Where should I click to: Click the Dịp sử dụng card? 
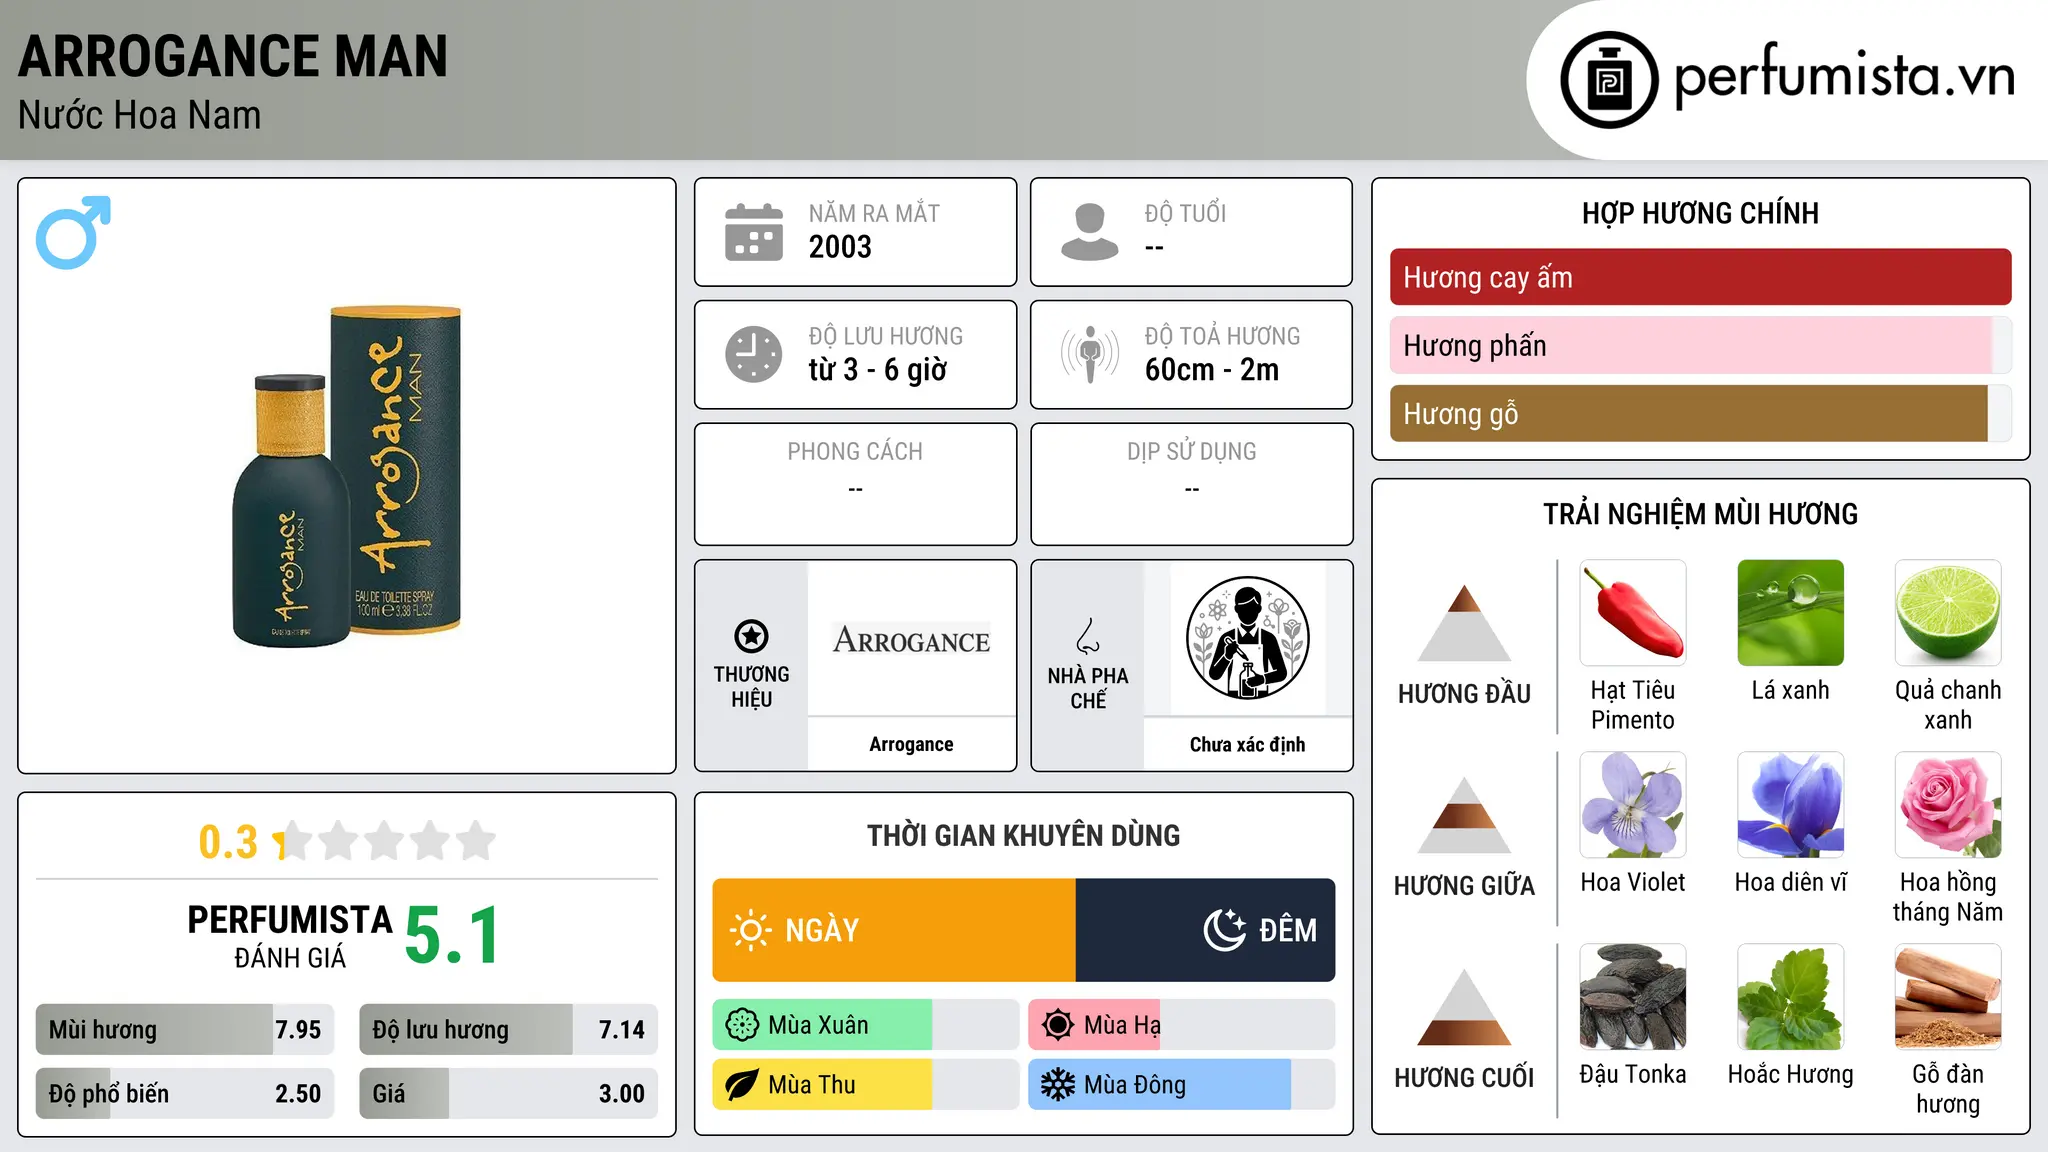1191,484
